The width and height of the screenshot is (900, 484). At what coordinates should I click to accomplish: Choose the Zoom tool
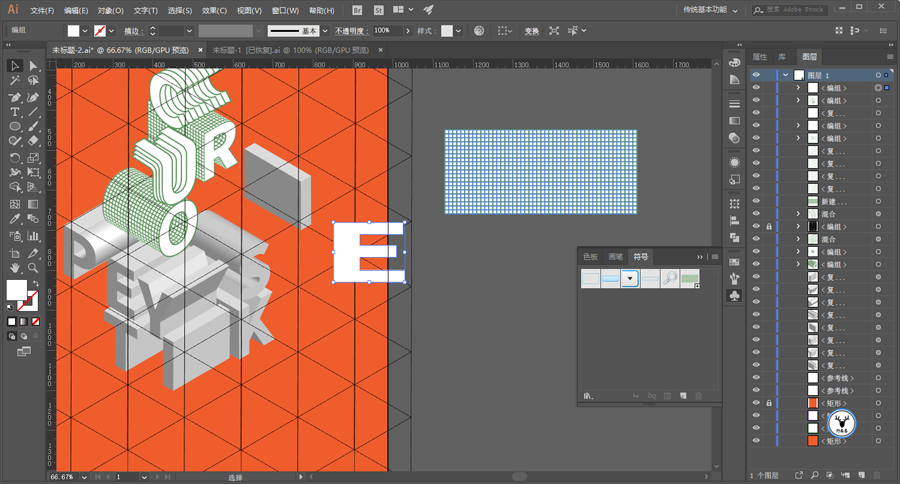[x=33, y=268]
